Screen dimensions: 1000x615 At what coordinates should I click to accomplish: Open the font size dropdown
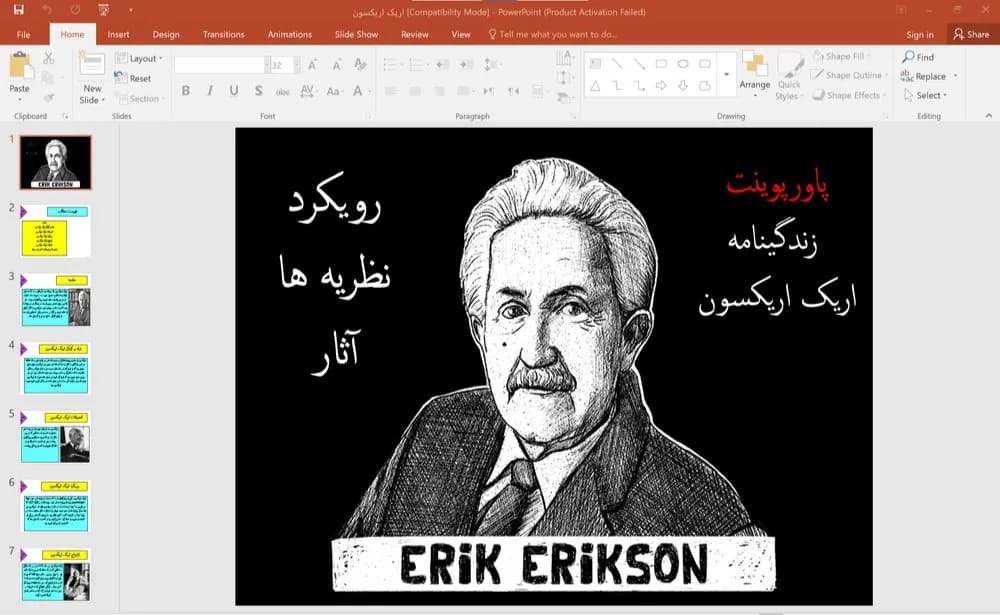click(297, 64)
